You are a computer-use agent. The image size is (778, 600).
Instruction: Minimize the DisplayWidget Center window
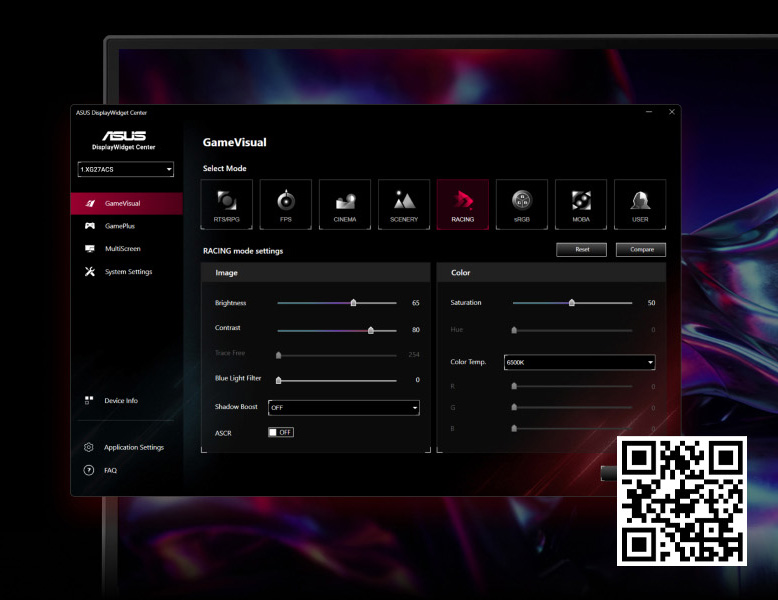pos(649,112)
